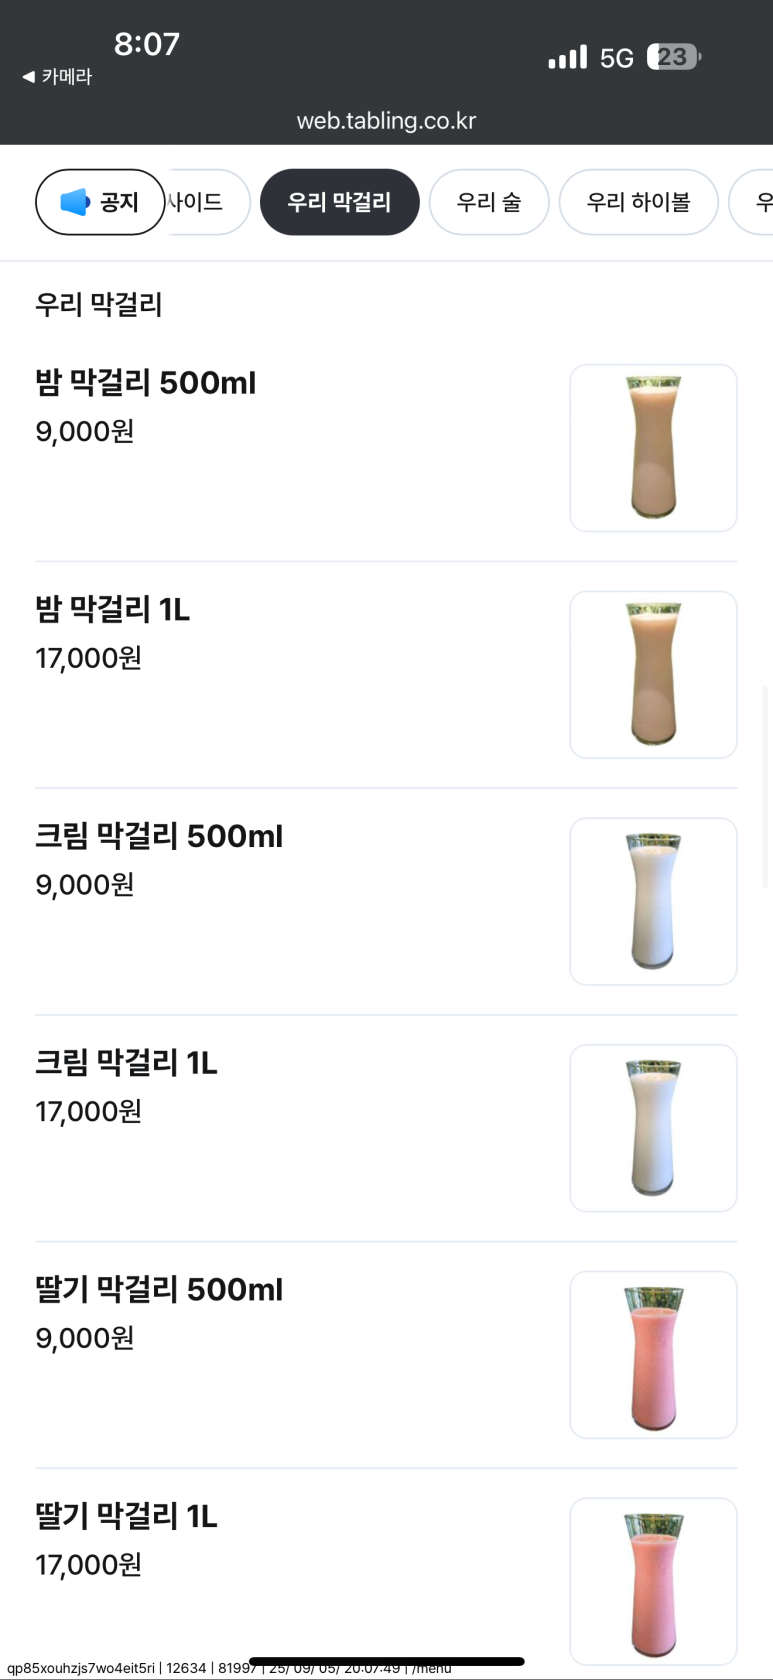Tap the cellular signal bars icon

[567, 58]
